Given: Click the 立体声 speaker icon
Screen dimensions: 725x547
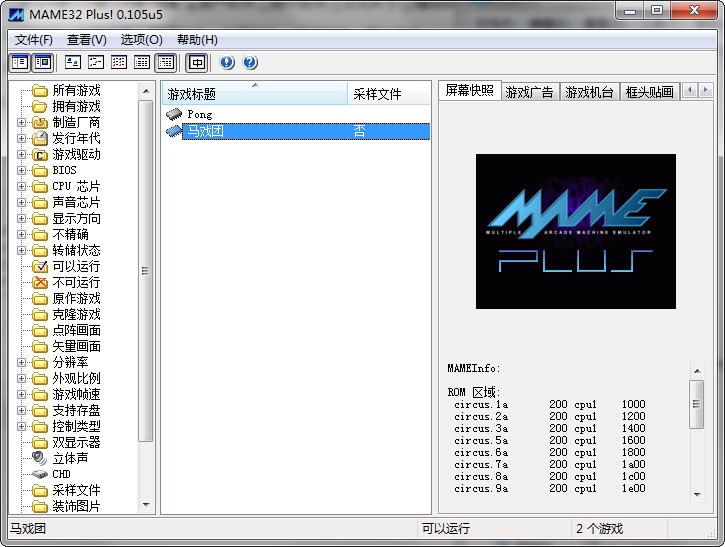Looking at the screenshot, I should (x=40, y=458).
